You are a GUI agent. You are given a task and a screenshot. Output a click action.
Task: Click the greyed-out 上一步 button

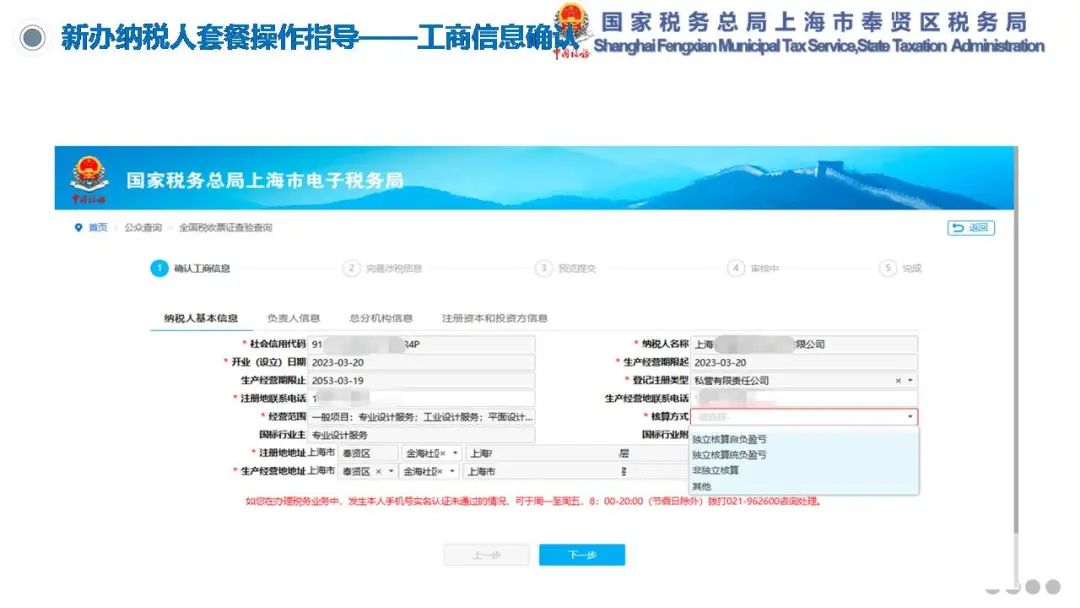point(486,555)
